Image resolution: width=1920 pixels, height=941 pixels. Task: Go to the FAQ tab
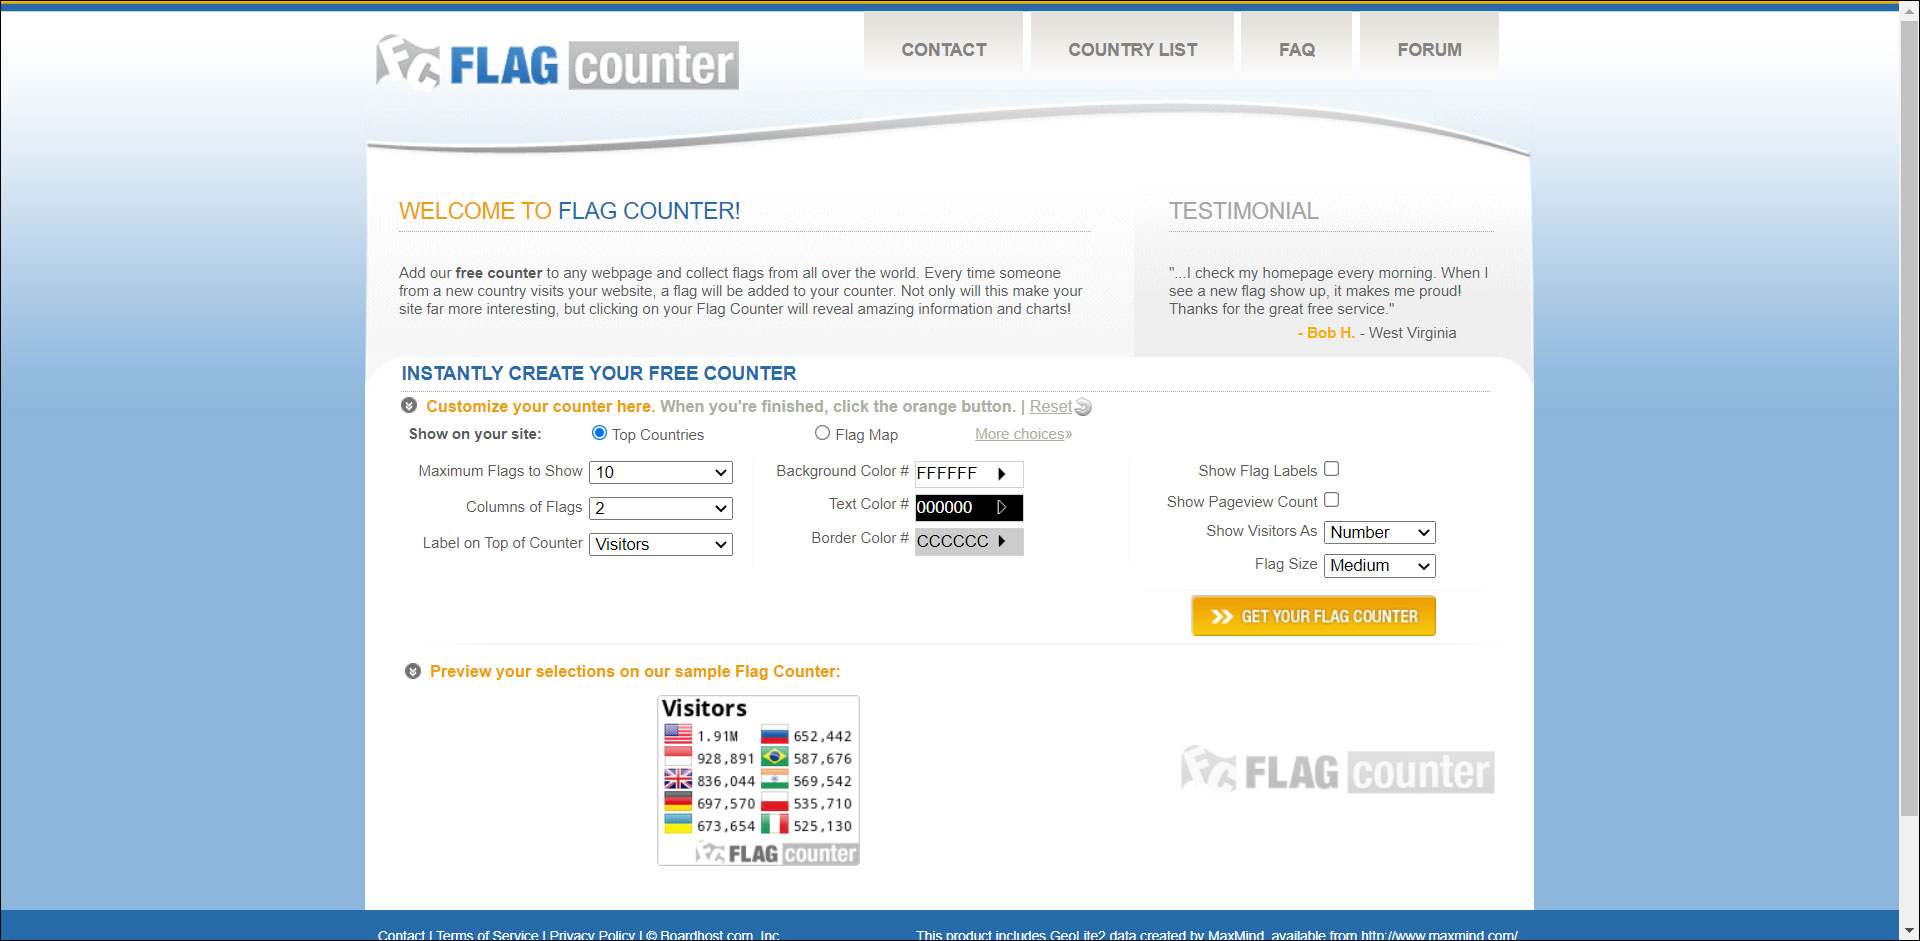[1296, 49]
